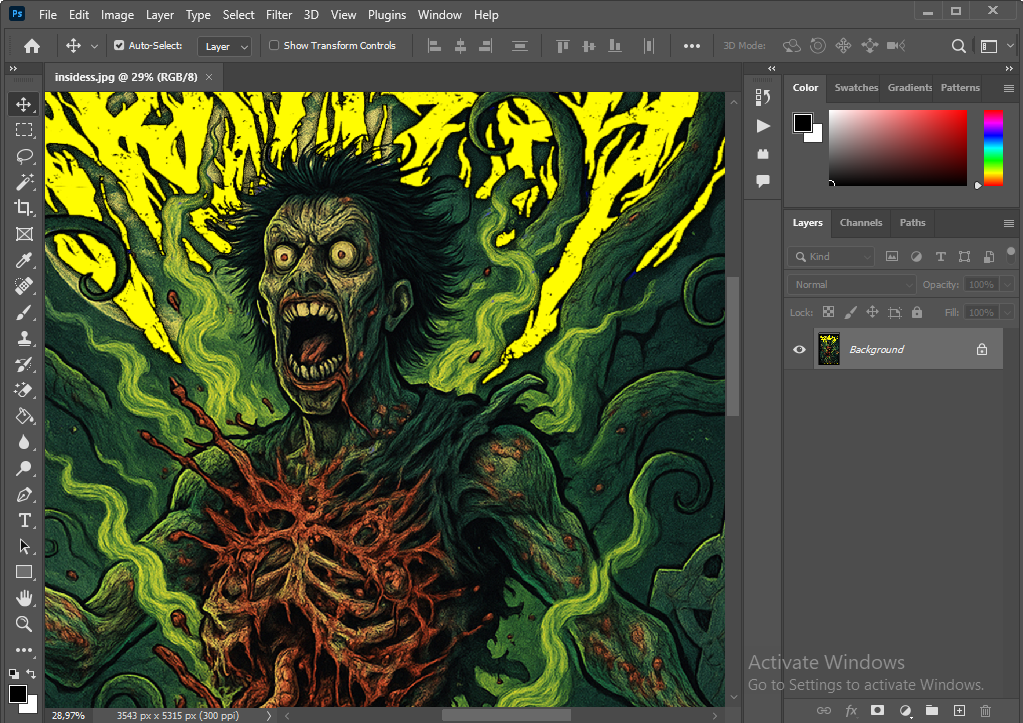This screenshot has width=1023, height=723.
Task: Open the Normal blend mode dropdown
Action: 851,285
